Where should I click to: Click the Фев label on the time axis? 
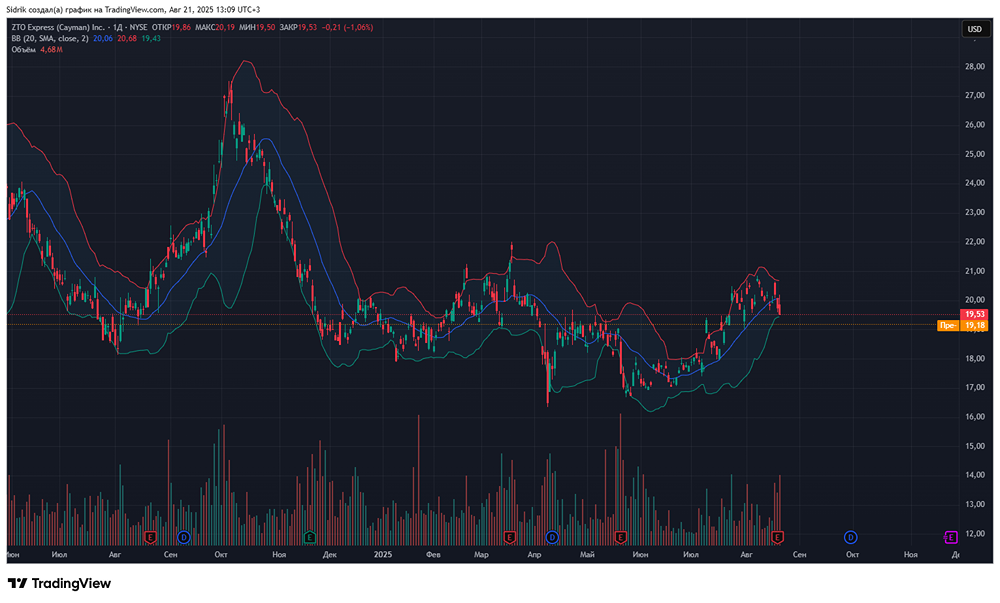[433, 553]
